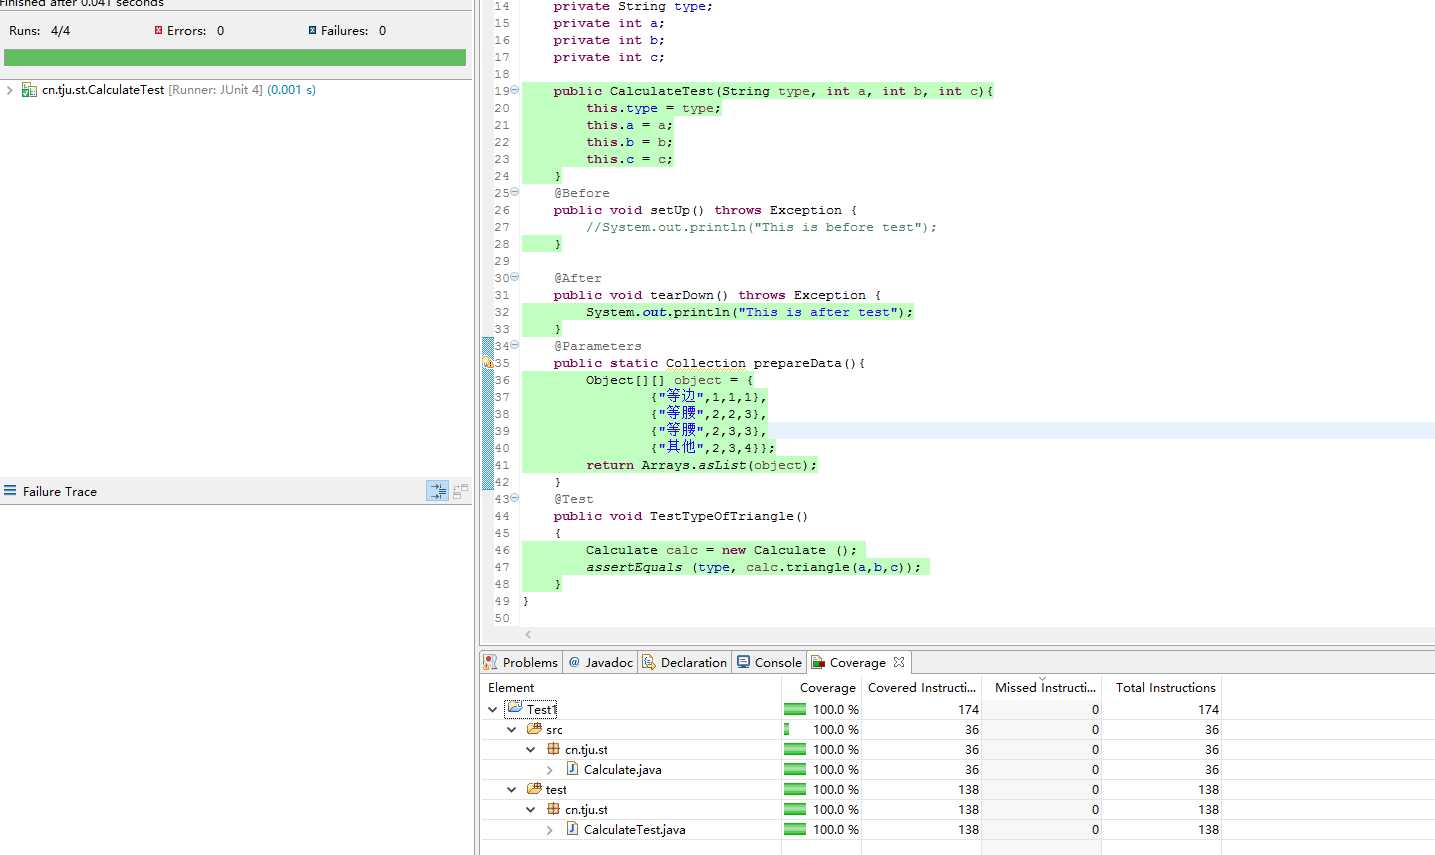Viewport: 1435px width, 855px height.
Task: Click the Failures counter icon
Action: click(x=313, y=30)
